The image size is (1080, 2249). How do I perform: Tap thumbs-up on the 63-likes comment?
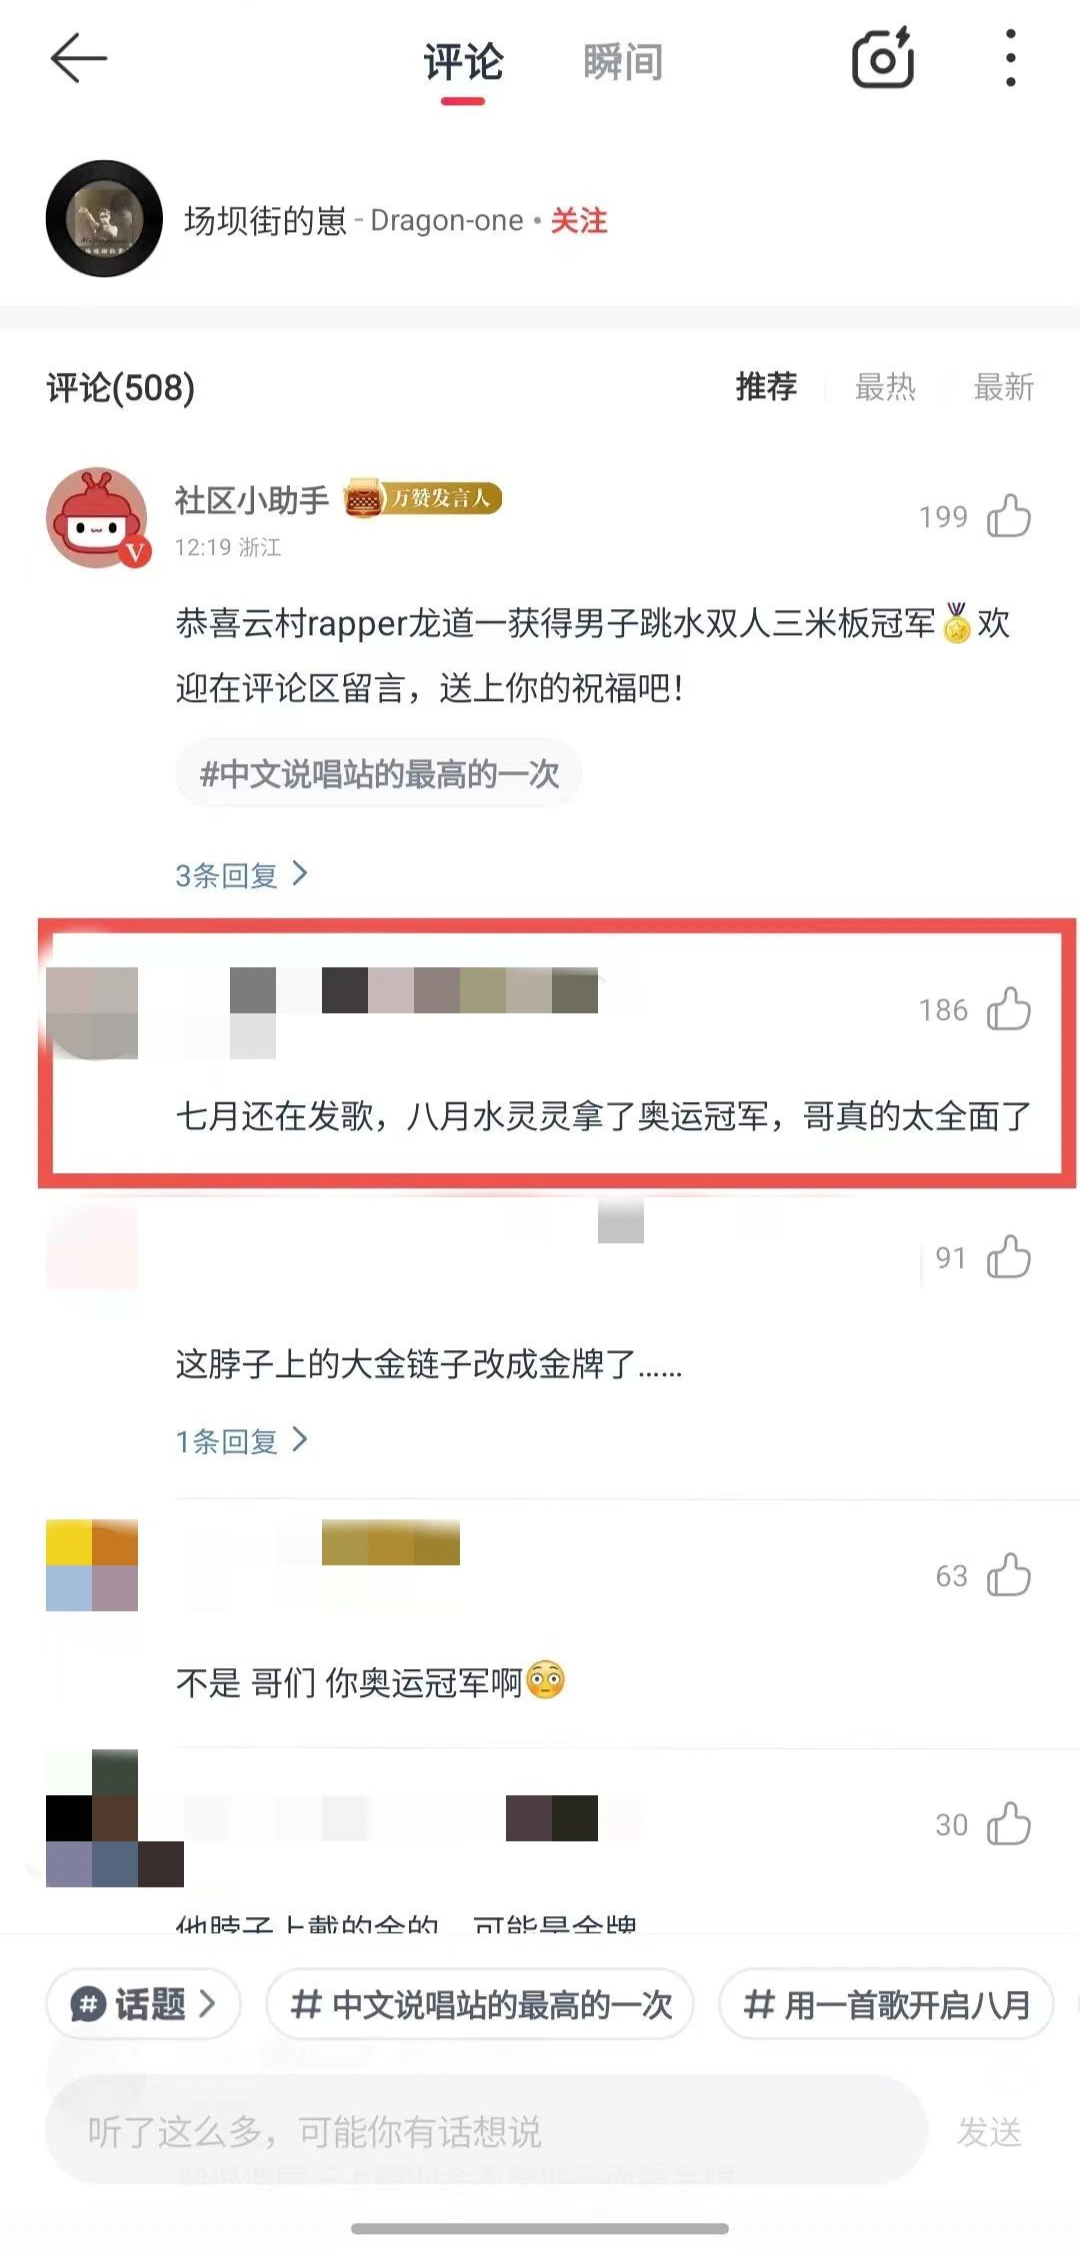point(1008,1575)
